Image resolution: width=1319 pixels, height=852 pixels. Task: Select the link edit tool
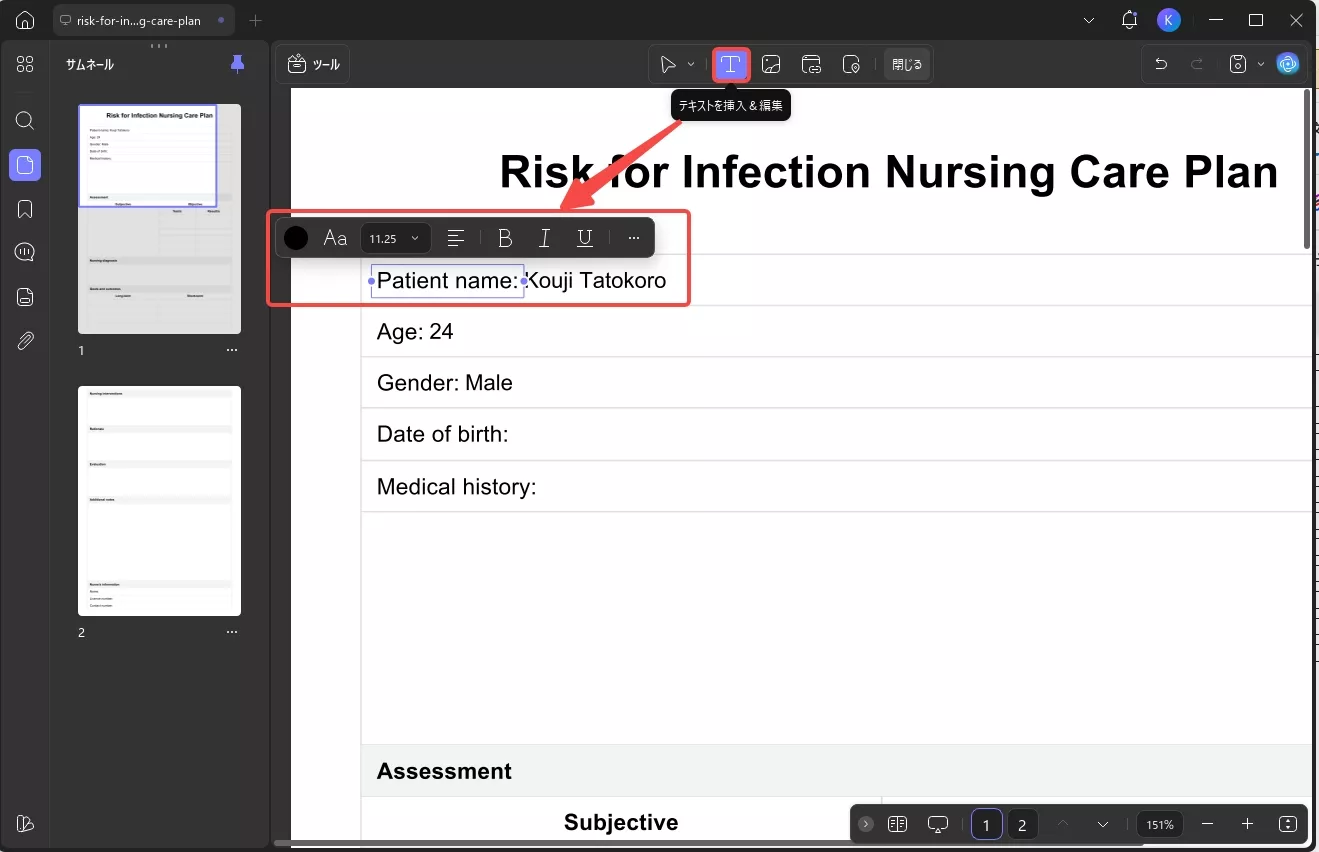[811, 65]
